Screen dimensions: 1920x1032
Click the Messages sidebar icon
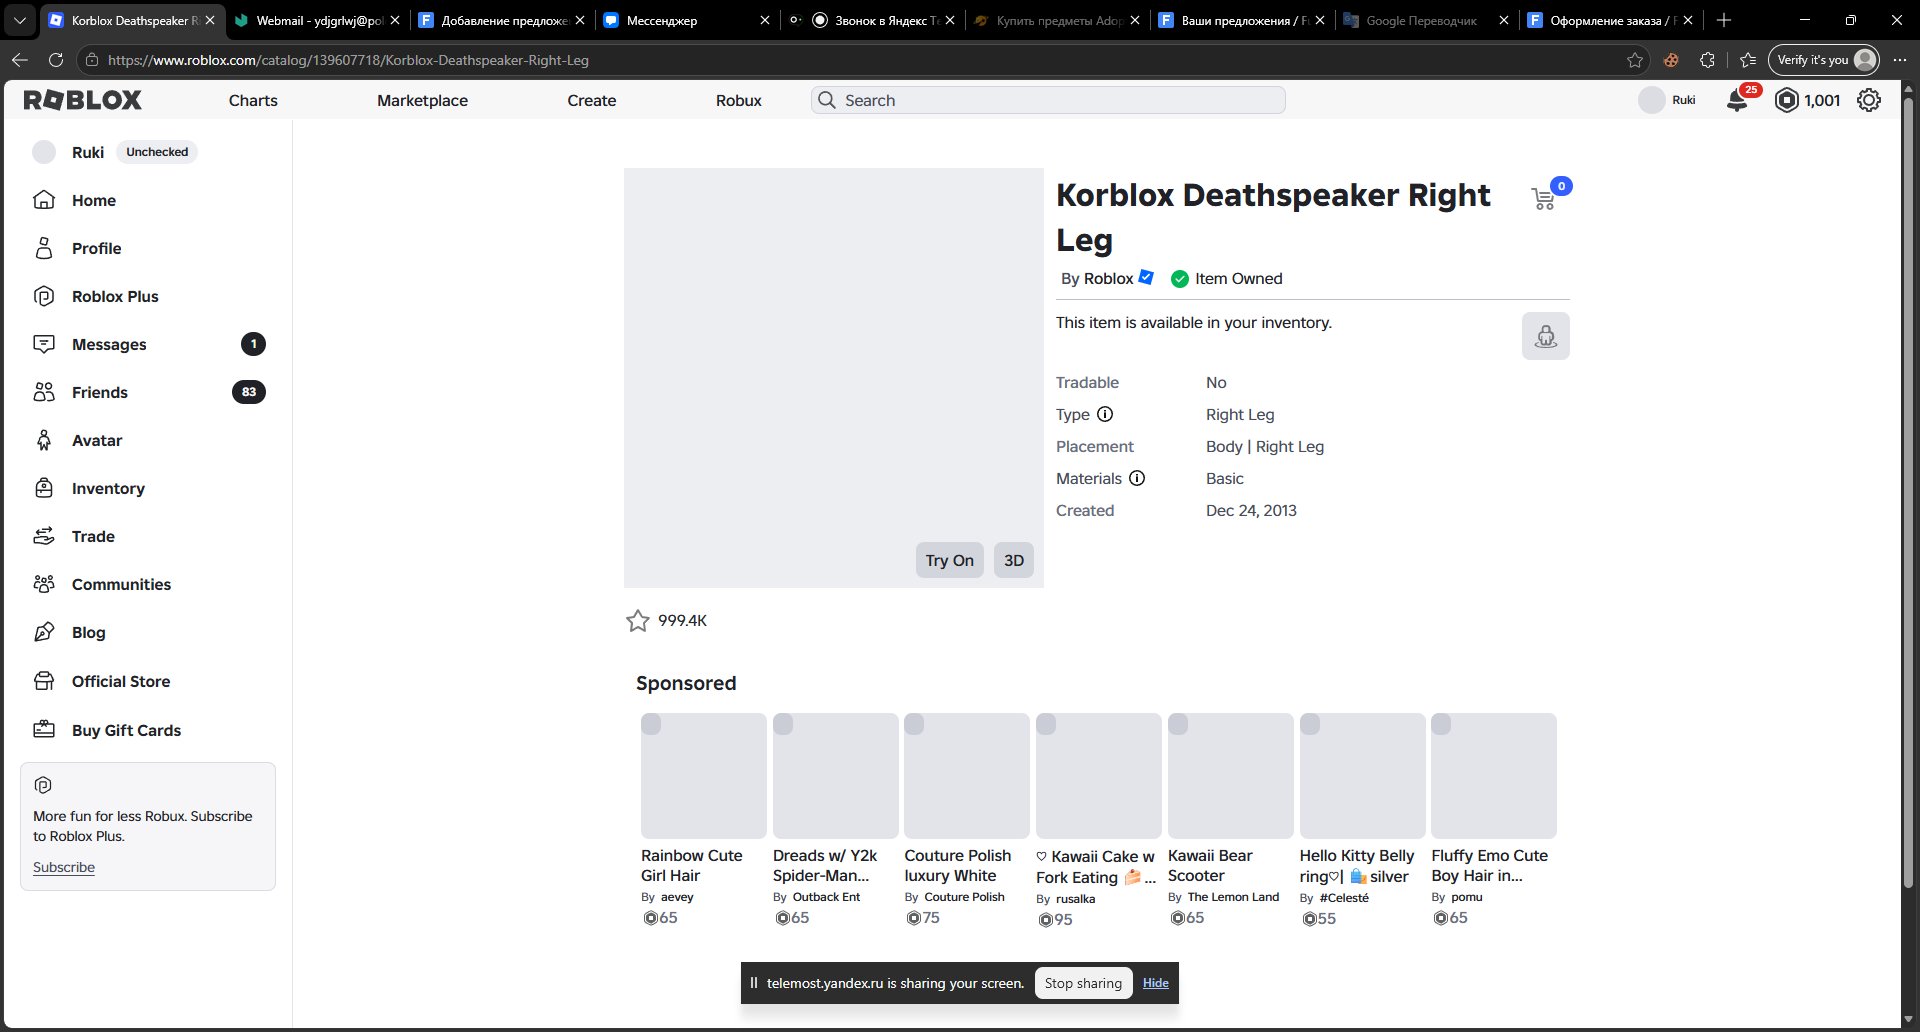click(44, 344)
